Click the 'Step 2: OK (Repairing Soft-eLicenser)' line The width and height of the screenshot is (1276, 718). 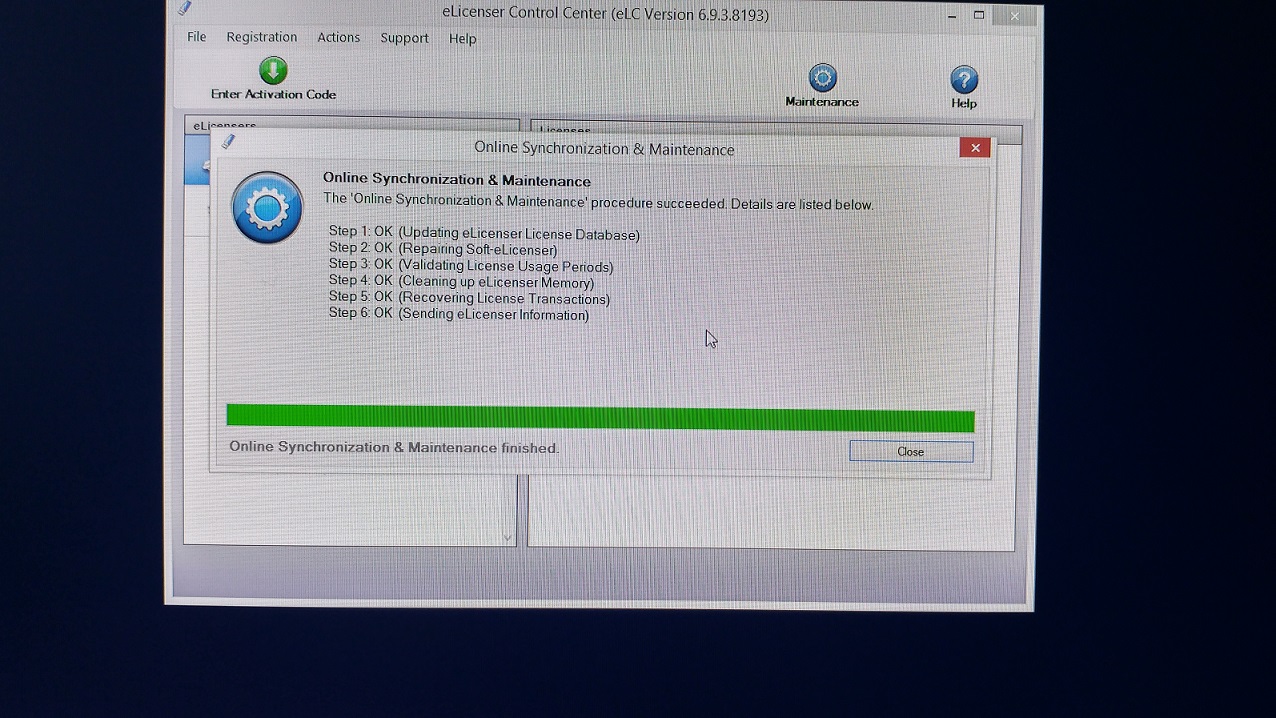pyautogui.click(x=443, y=249)
